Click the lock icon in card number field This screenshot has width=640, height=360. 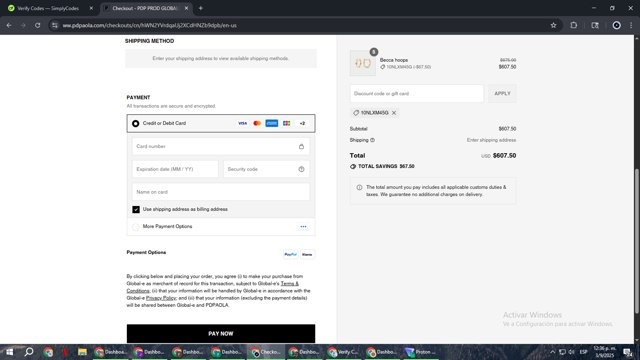(x=301, y=147)
